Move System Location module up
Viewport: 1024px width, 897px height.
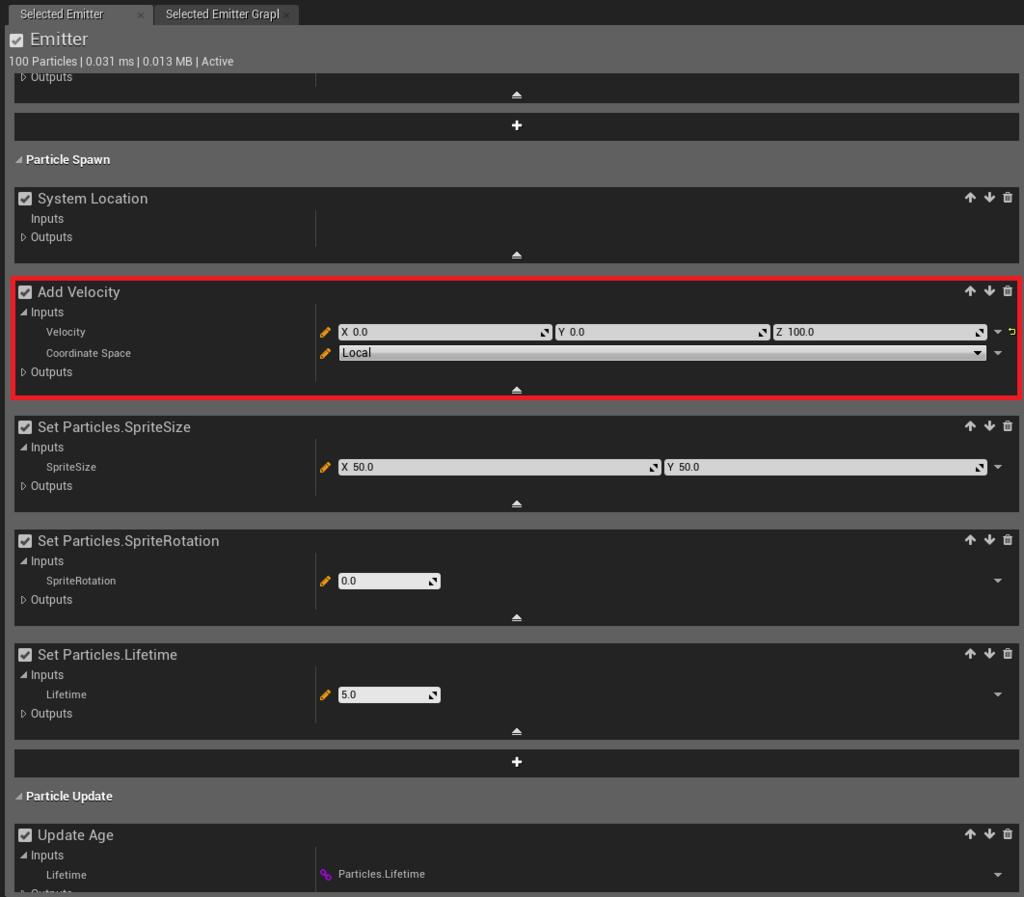pos(970,198)
